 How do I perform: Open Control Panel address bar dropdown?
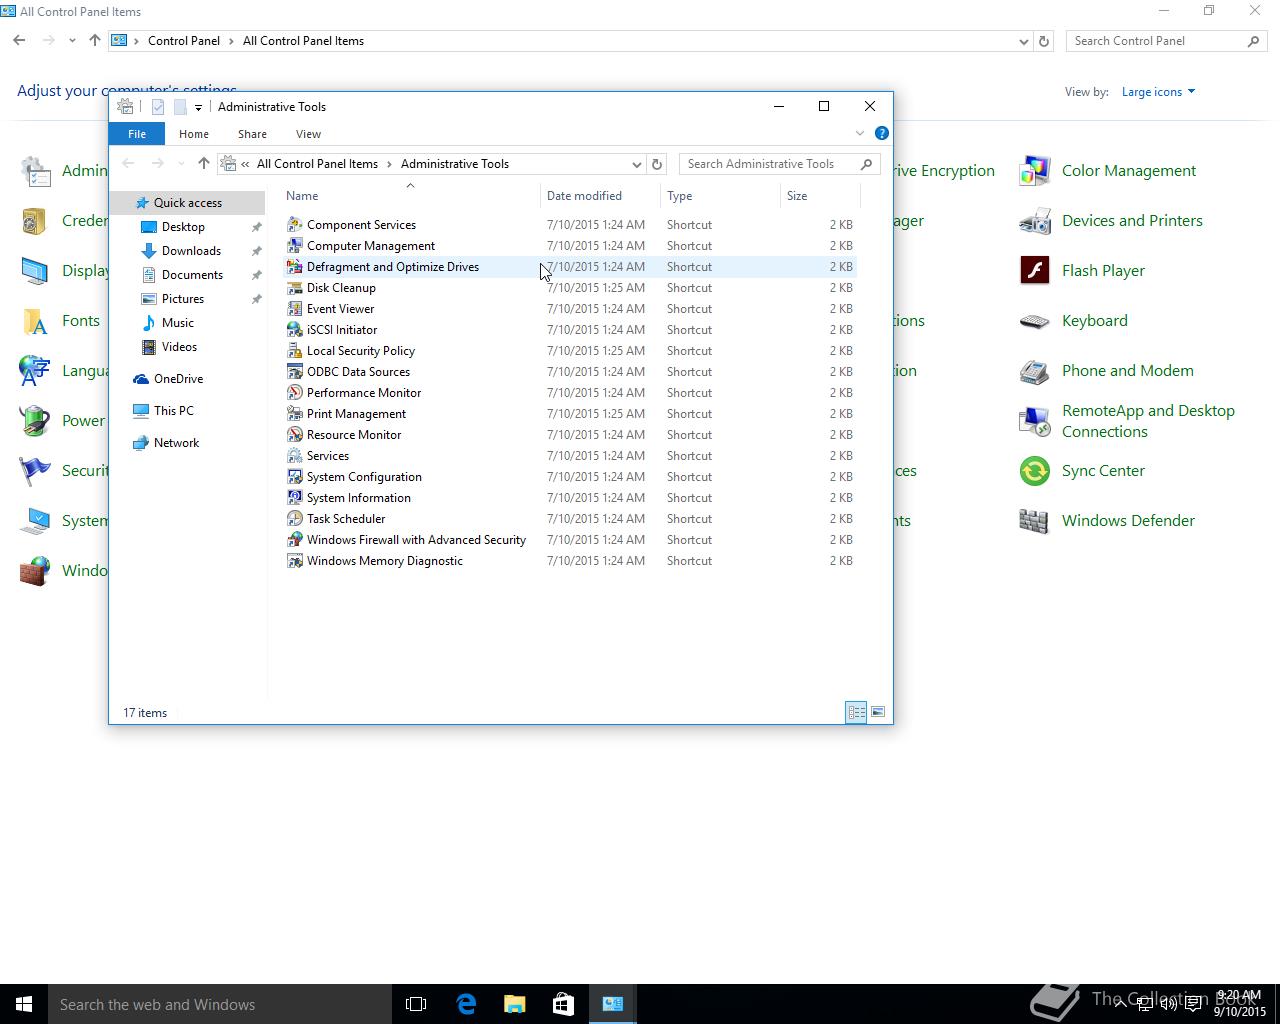pyautogui.click(x=1023, y=41)
